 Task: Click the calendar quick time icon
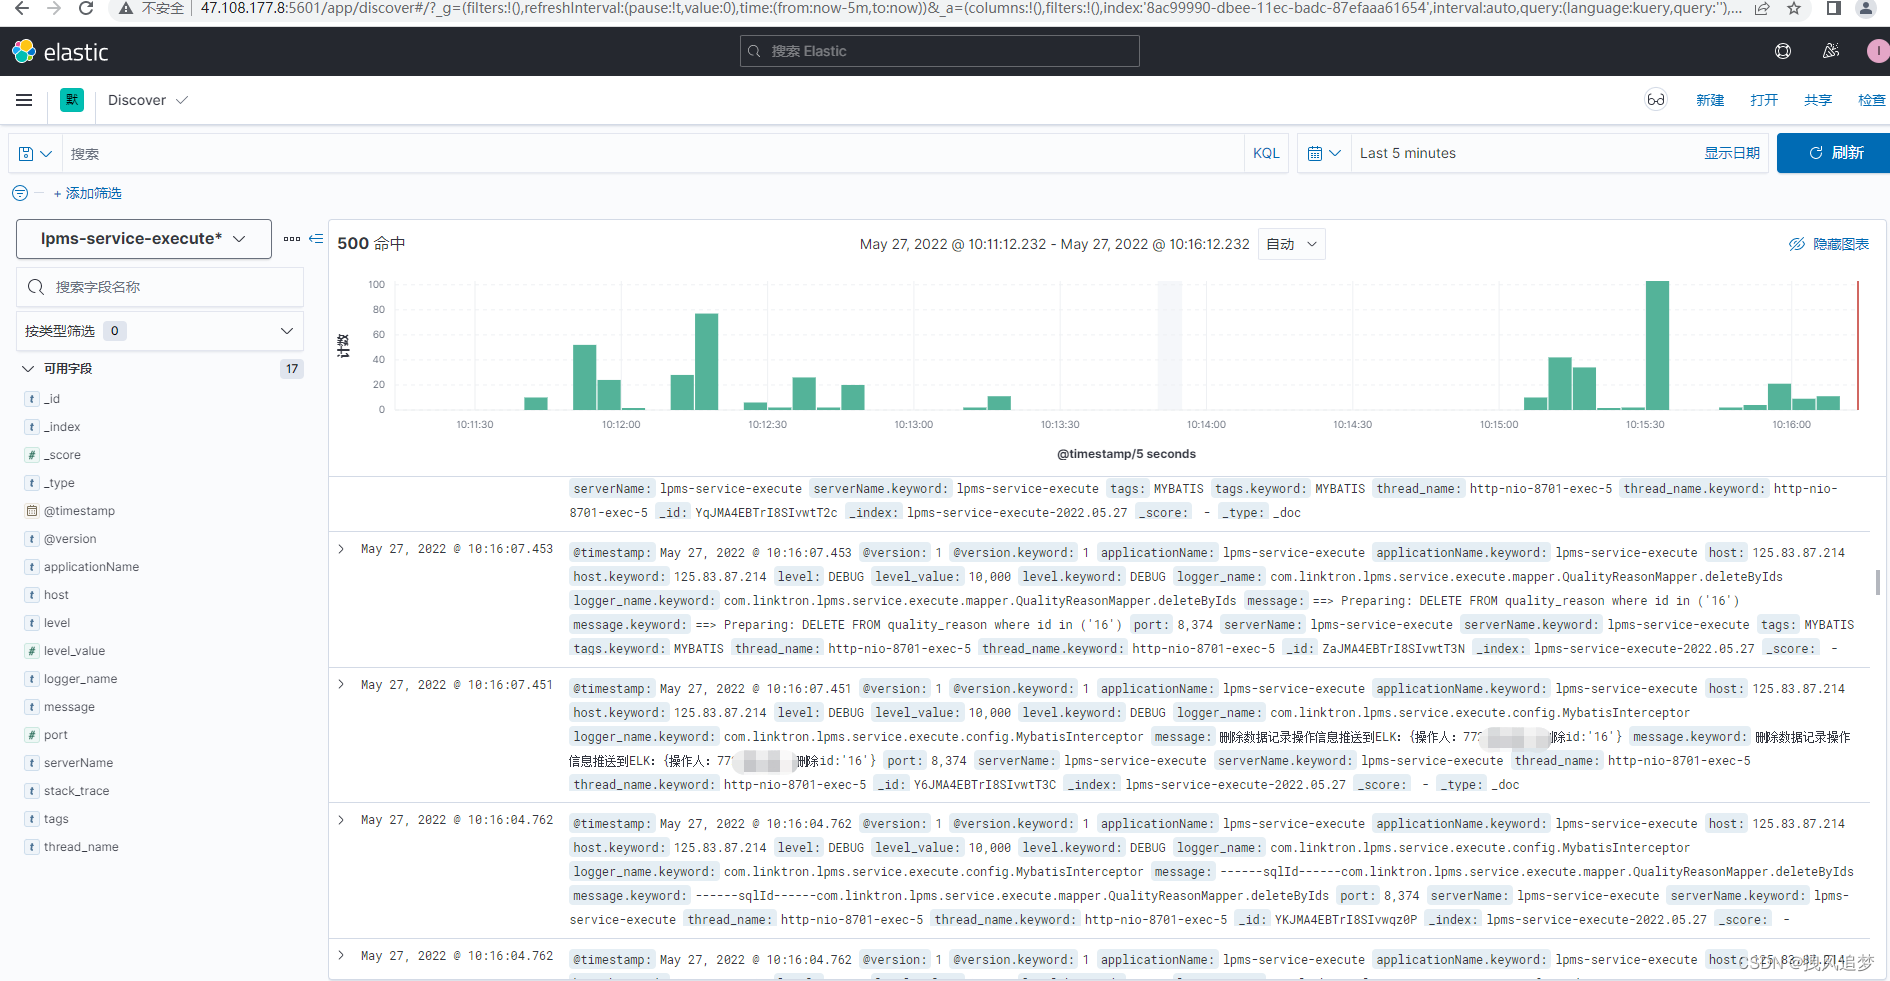coord(1315,154)
